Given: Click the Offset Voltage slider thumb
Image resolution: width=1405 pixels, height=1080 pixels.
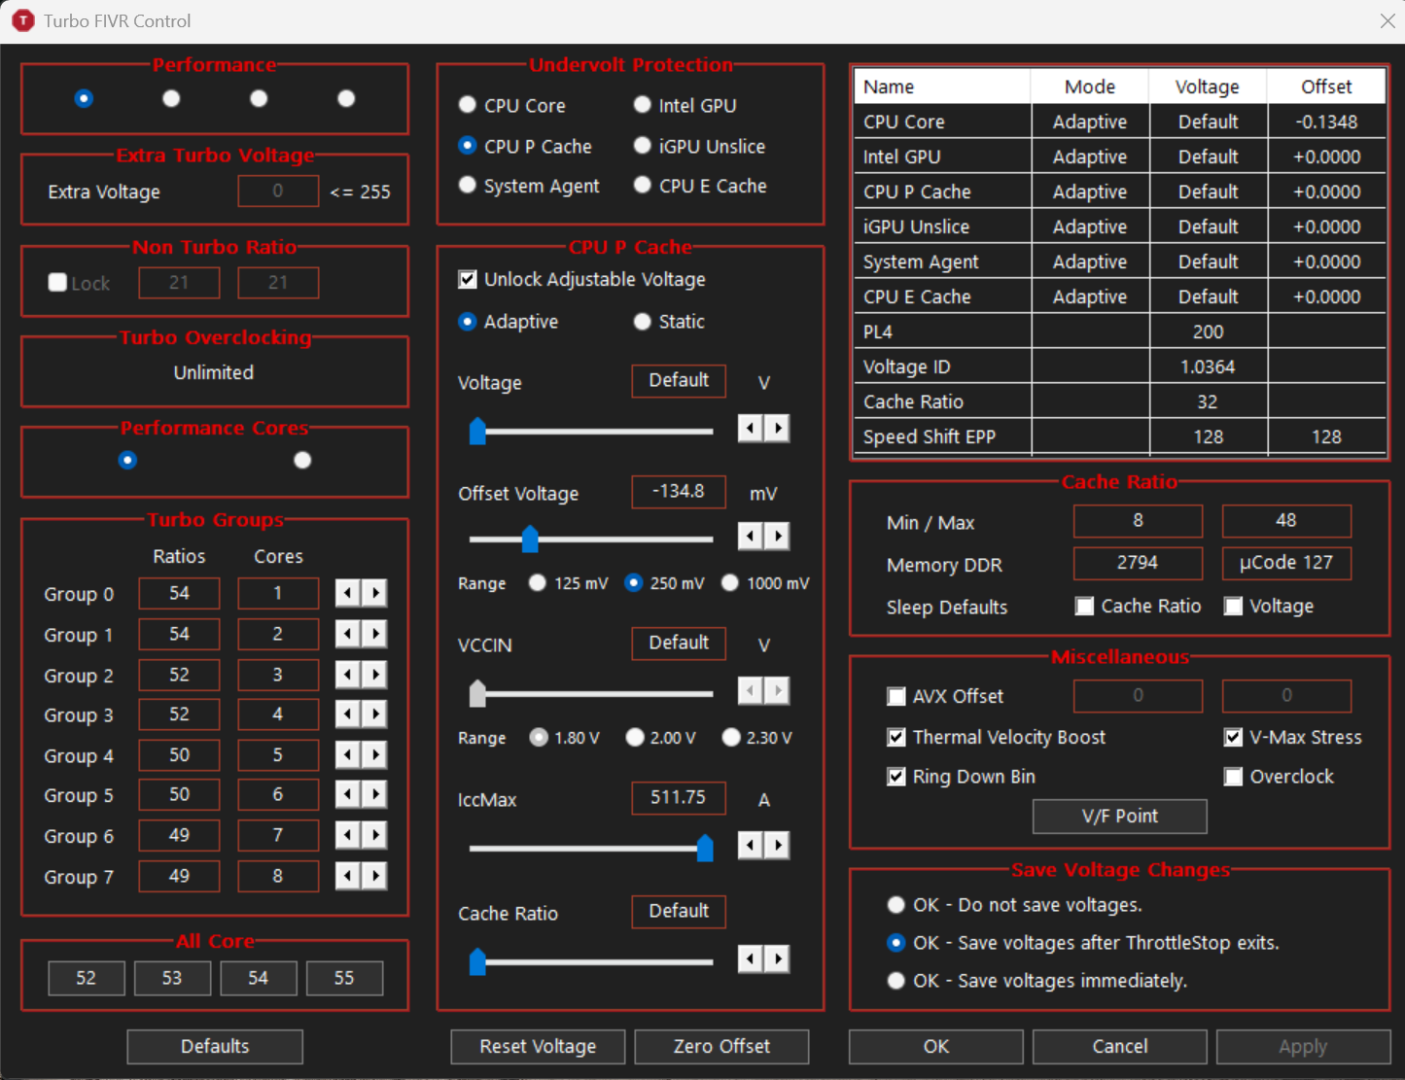Looking at the screenshot, I should pyautogui.click(x=530, y=539).
